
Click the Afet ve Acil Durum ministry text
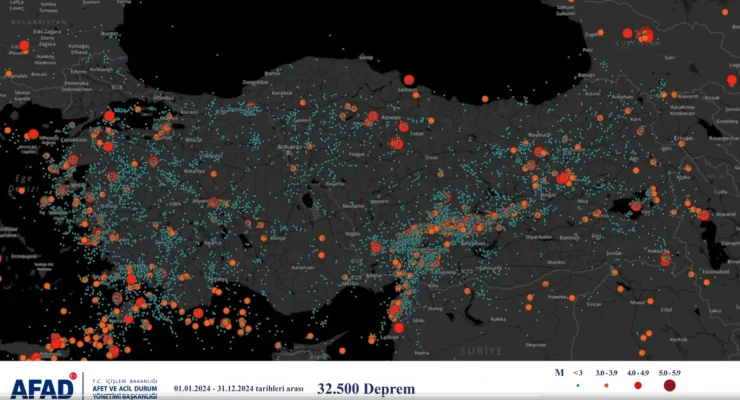coord(124,389)
